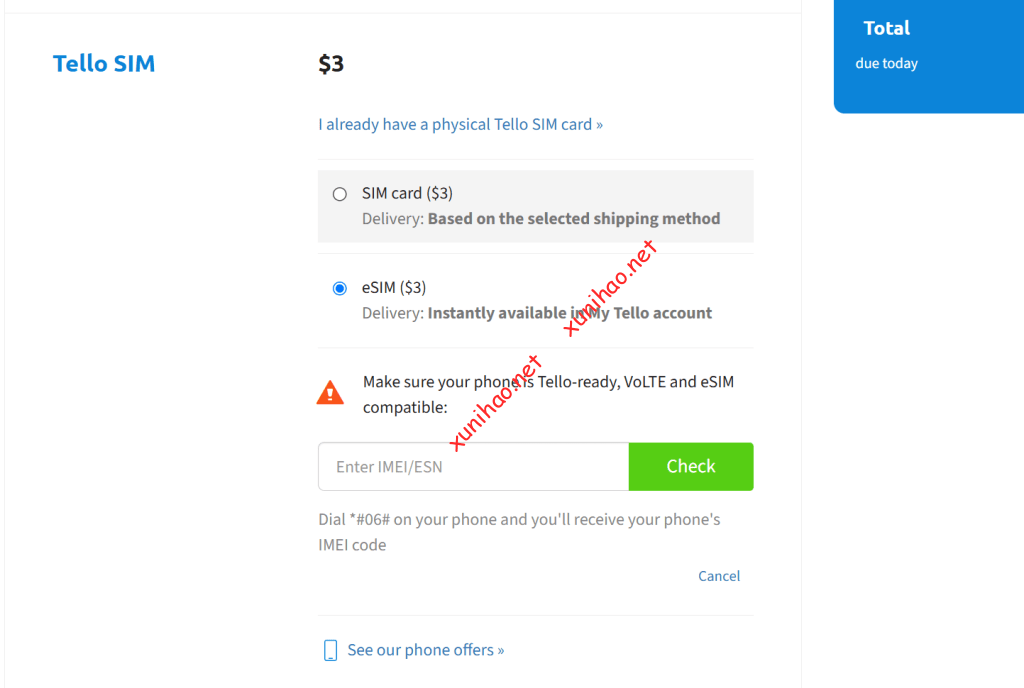Open the 'See our phone offers' link

(425, 650)
